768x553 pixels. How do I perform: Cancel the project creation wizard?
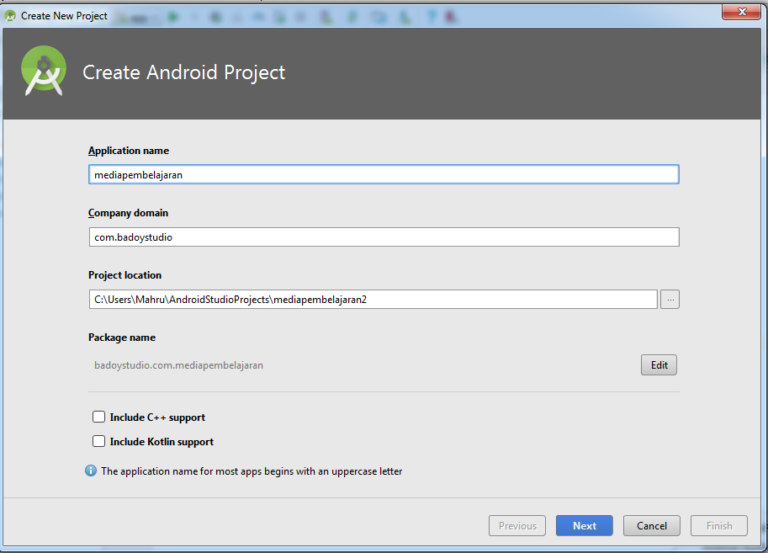click(651, 525)
